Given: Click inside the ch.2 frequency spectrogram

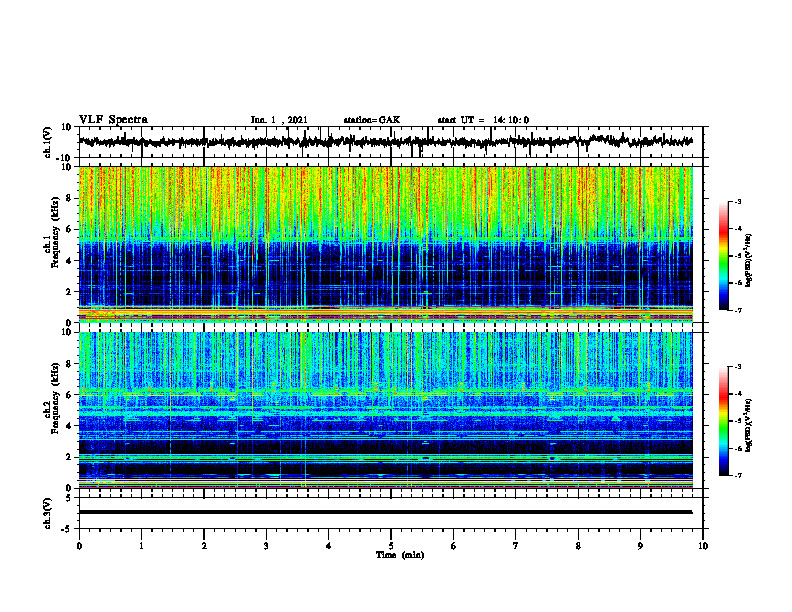Looking at the screenshot, I should [x=386, y=410].
